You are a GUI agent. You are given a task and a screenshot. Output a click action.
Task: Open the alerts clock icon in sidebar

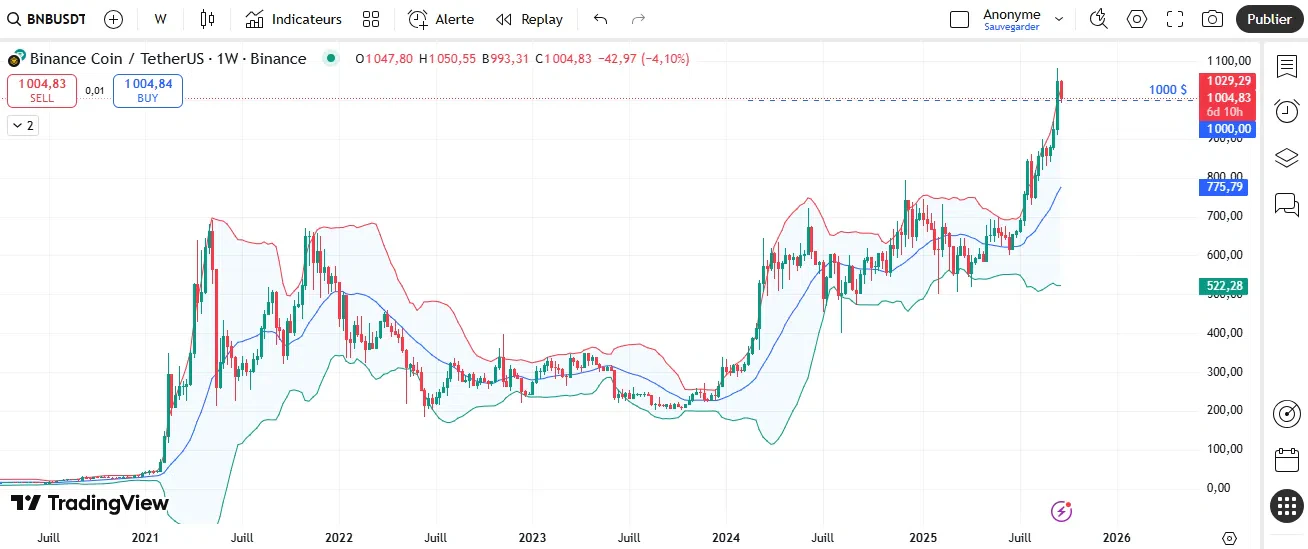[1286, 111]
